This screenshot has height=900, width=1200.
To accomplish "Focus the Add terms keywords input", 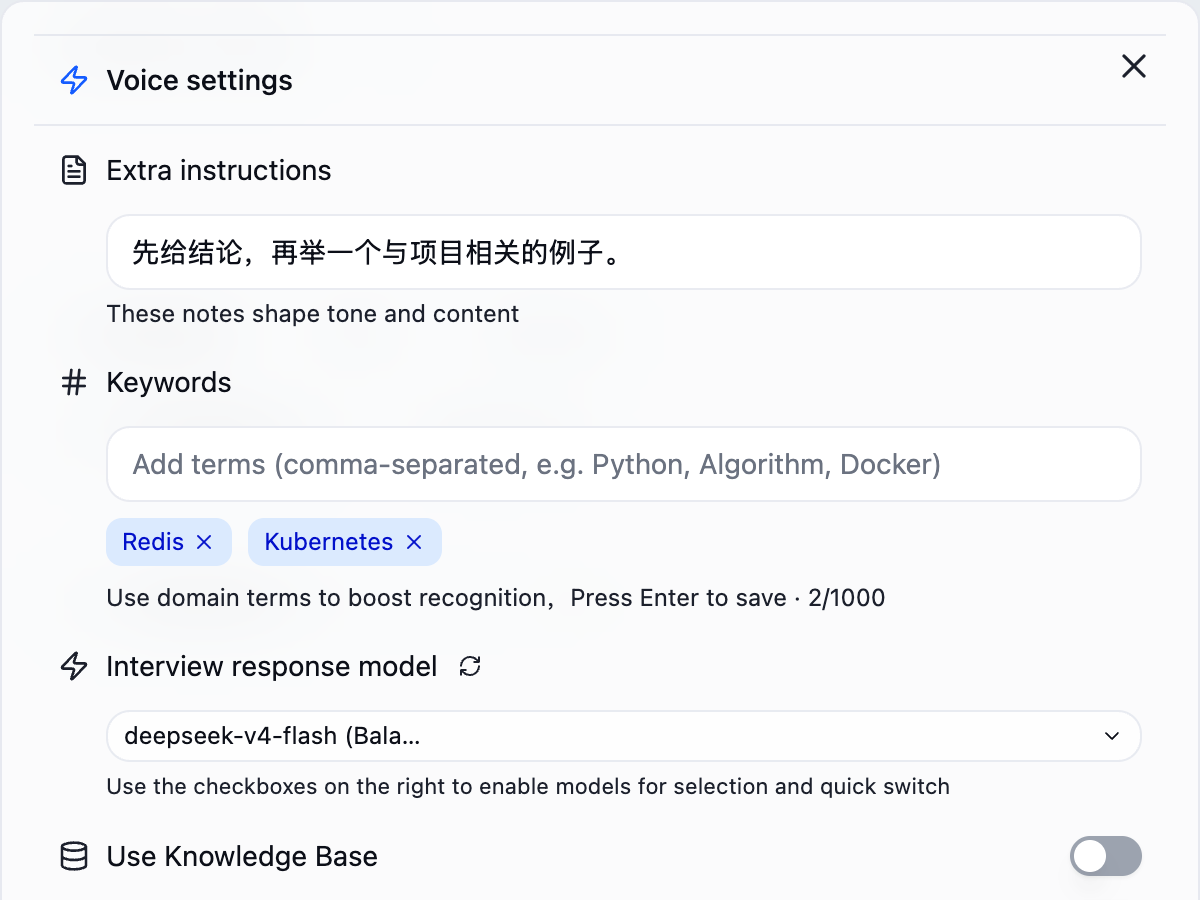I will (624, 464).
